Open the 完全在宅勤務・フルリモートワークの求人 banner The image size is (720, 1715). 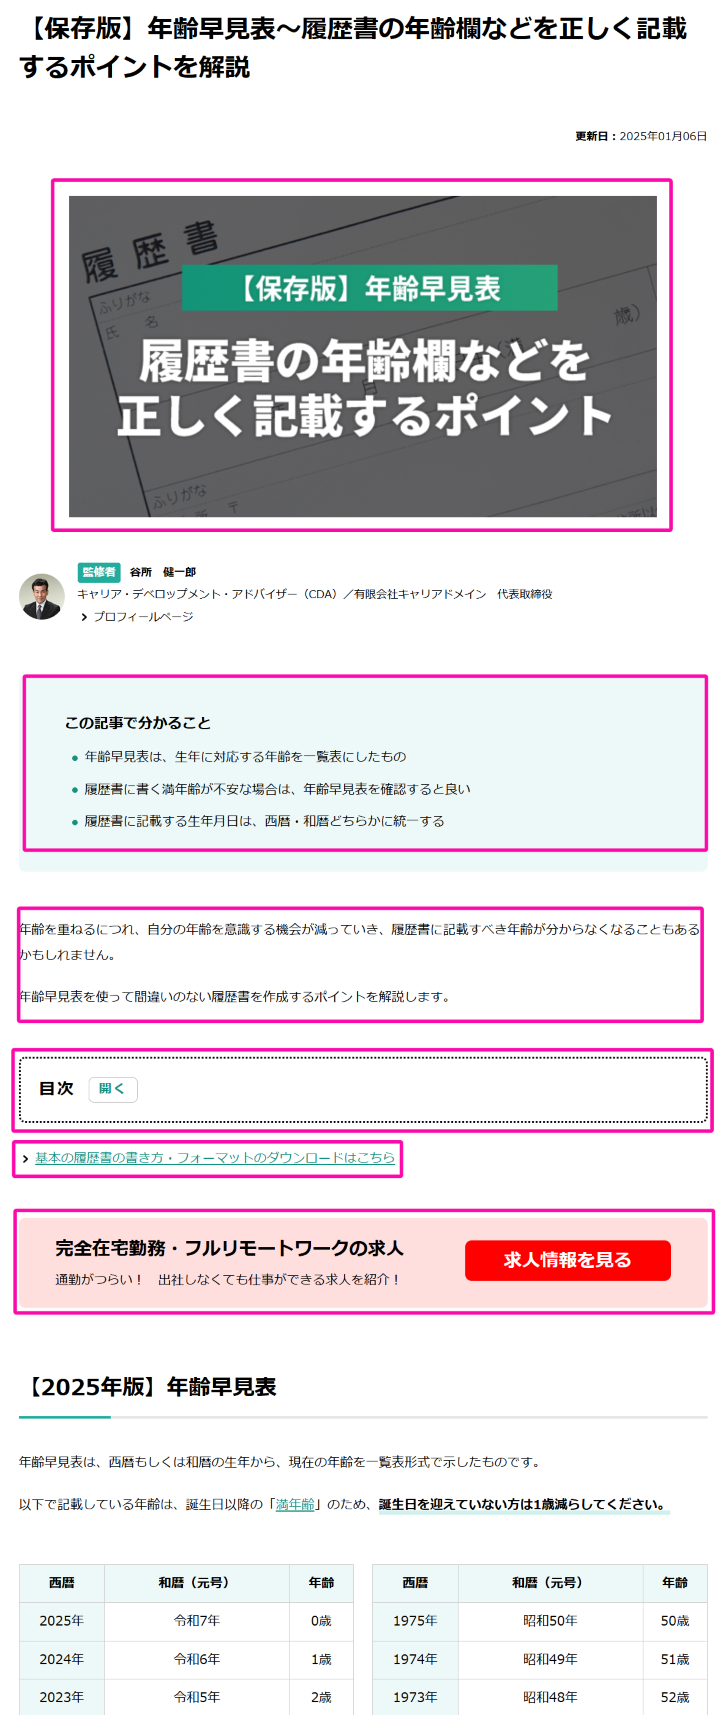tap(363, 1261)
